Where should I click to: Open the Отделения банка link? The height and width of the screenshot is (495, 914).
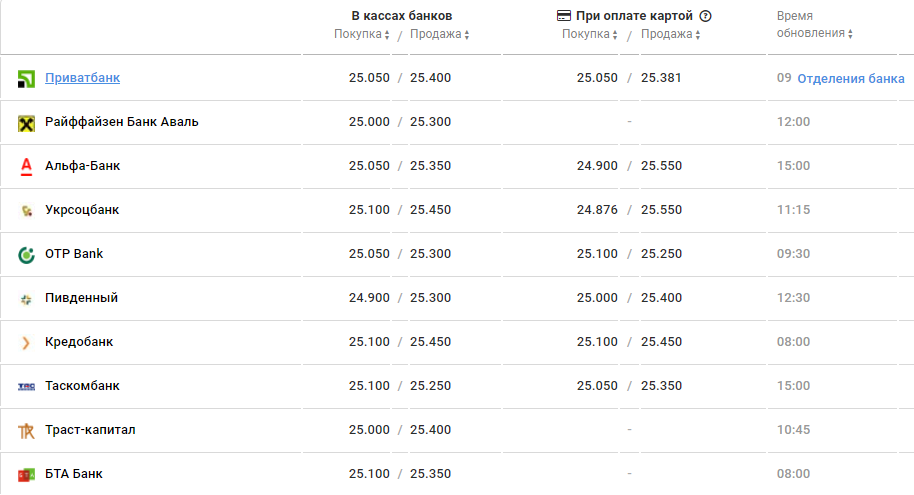(850, 78)
